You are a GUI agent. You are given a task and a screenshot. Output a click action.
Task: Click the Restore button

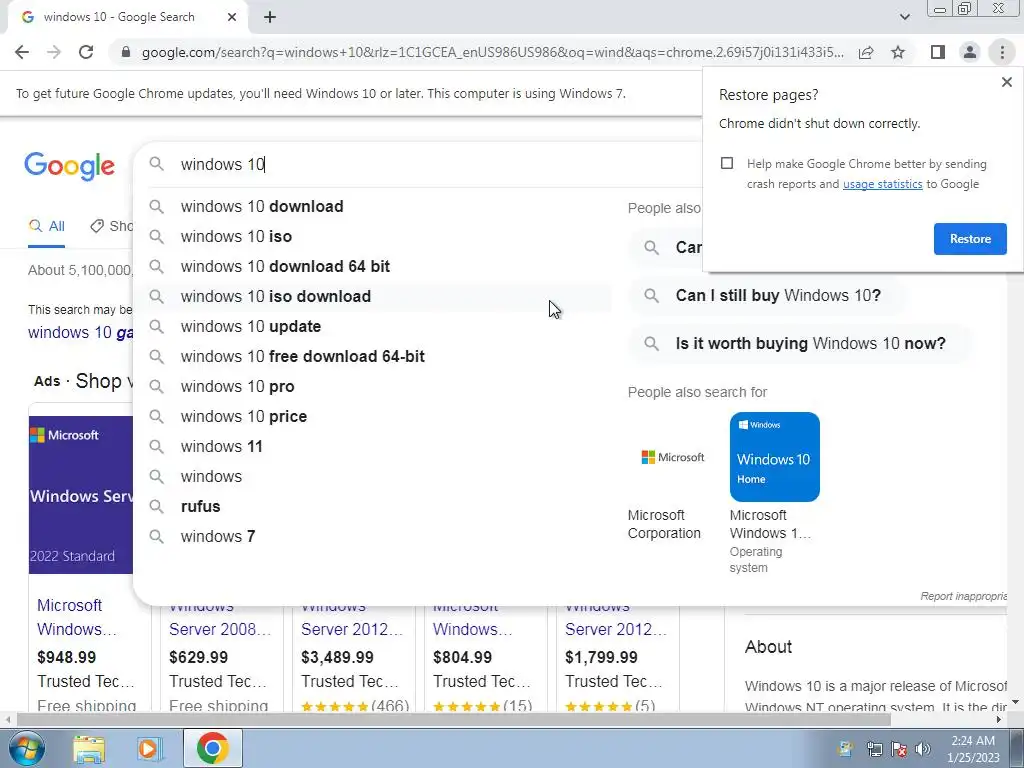coord(970,239)
